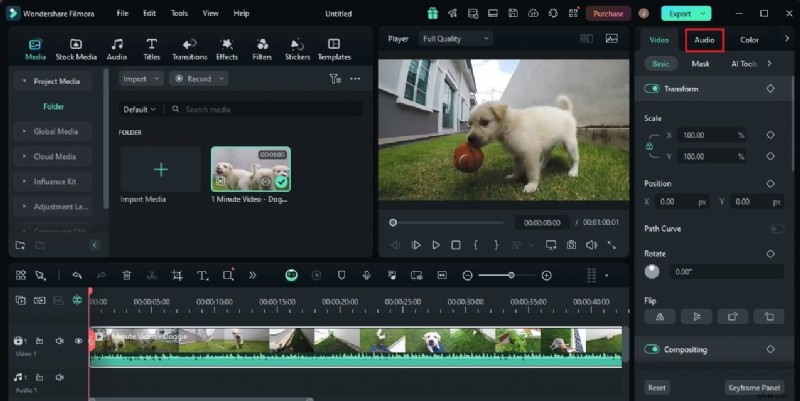Switch to the Audio properties tab
This screenshot has height=401, width=800.
[704, 40]
